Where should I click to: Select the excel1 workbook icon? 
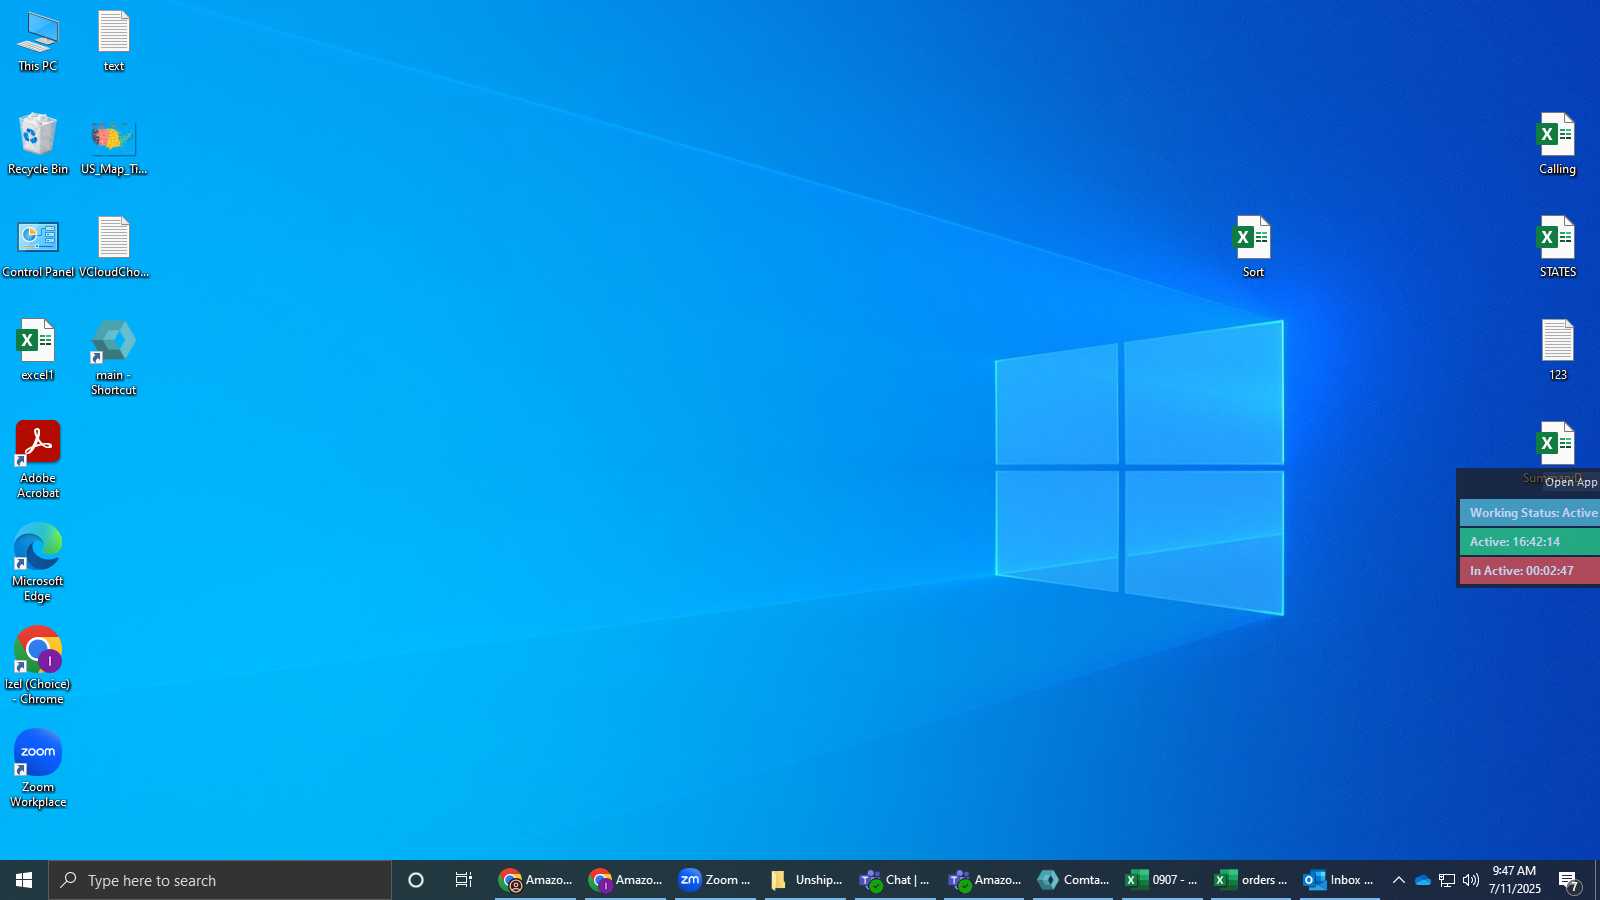38,351
